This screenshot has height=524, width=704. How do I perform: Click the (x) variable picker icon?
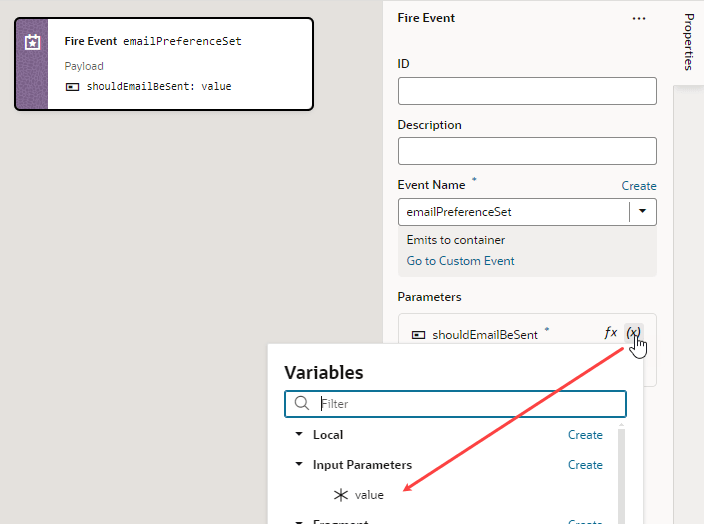[633, 333]
